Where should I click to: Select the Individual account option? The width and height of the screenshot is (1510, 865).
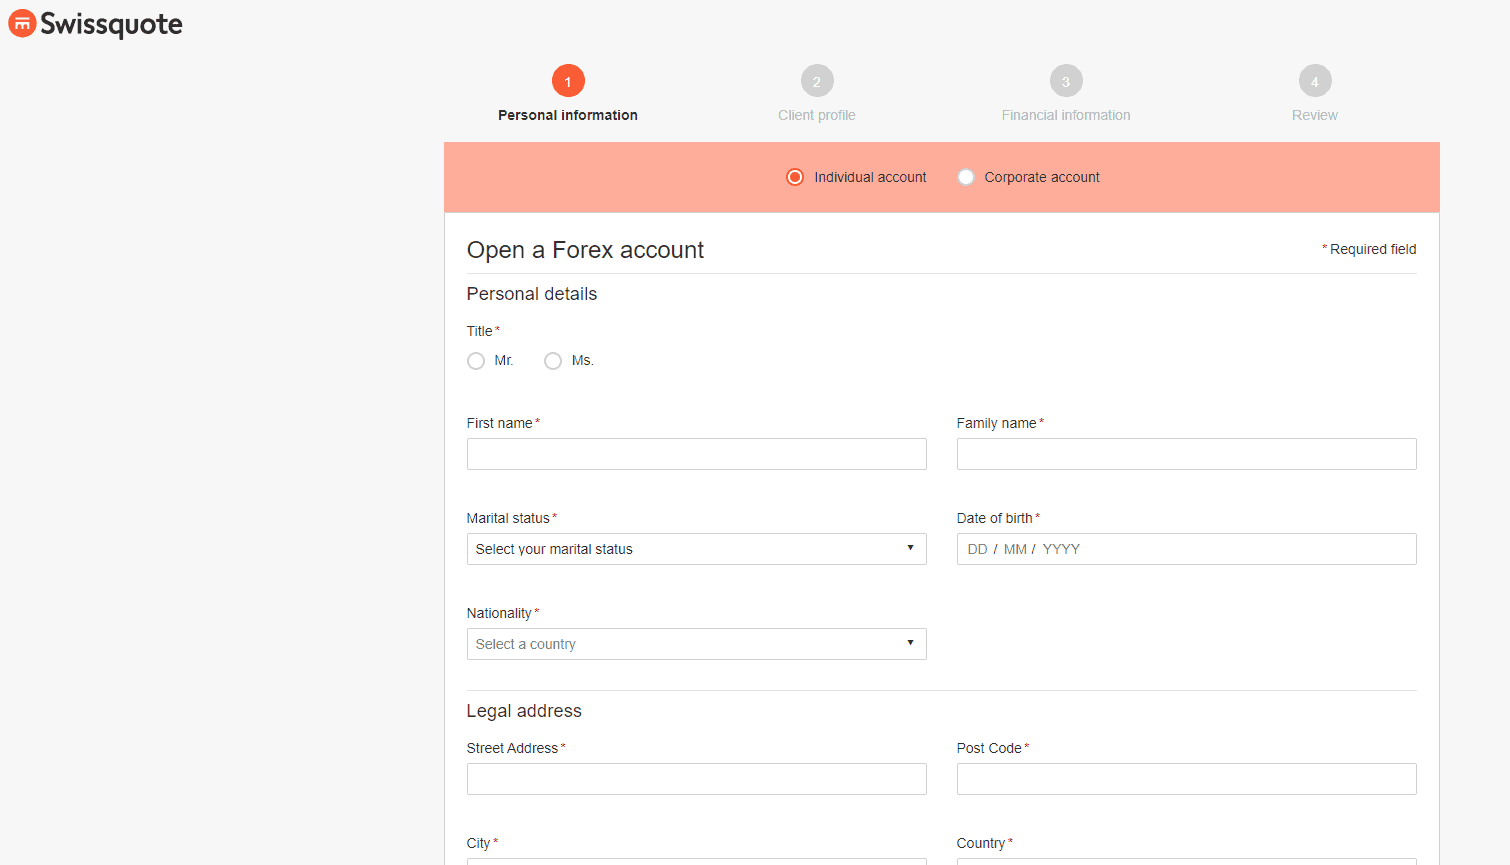(795, 176)
